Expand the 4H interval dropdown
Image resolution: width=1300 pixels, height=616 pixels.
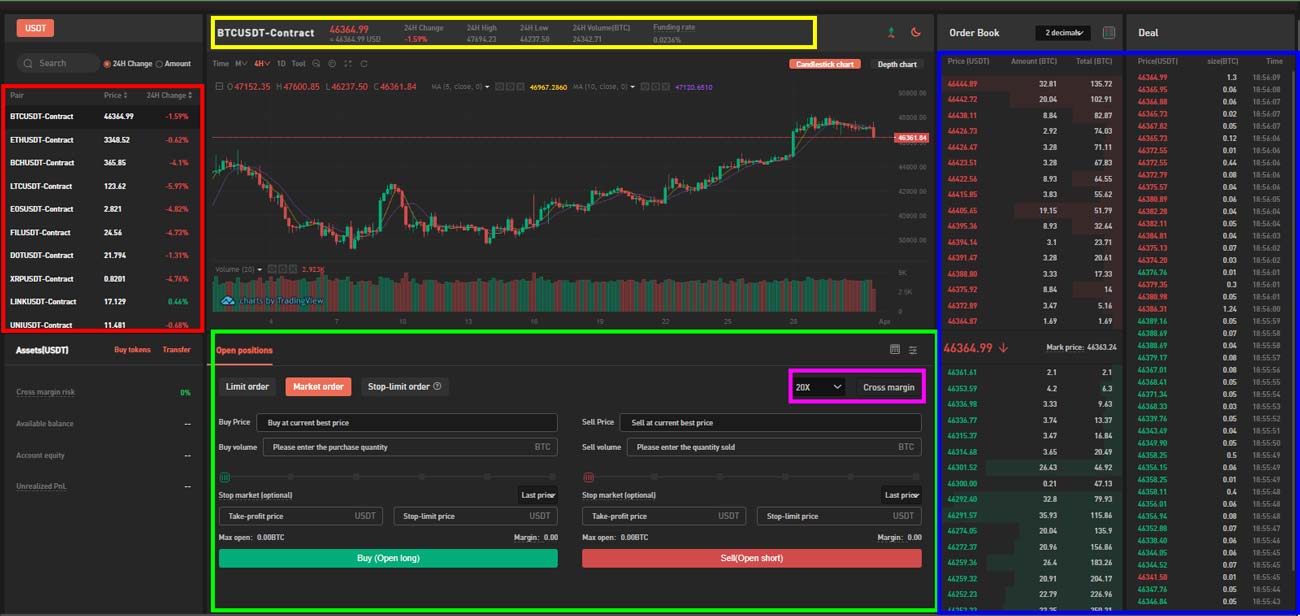pyautogui.click(x=262, y=63)
